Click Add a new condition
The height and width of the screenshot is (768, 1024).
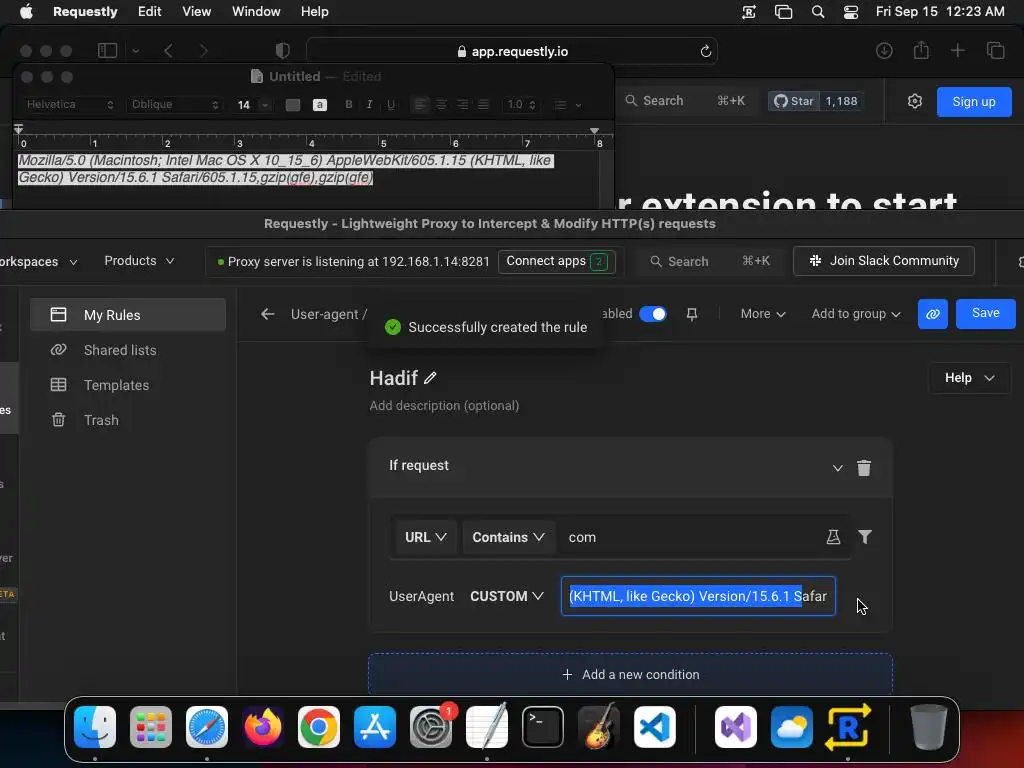(x=630, y=674)
